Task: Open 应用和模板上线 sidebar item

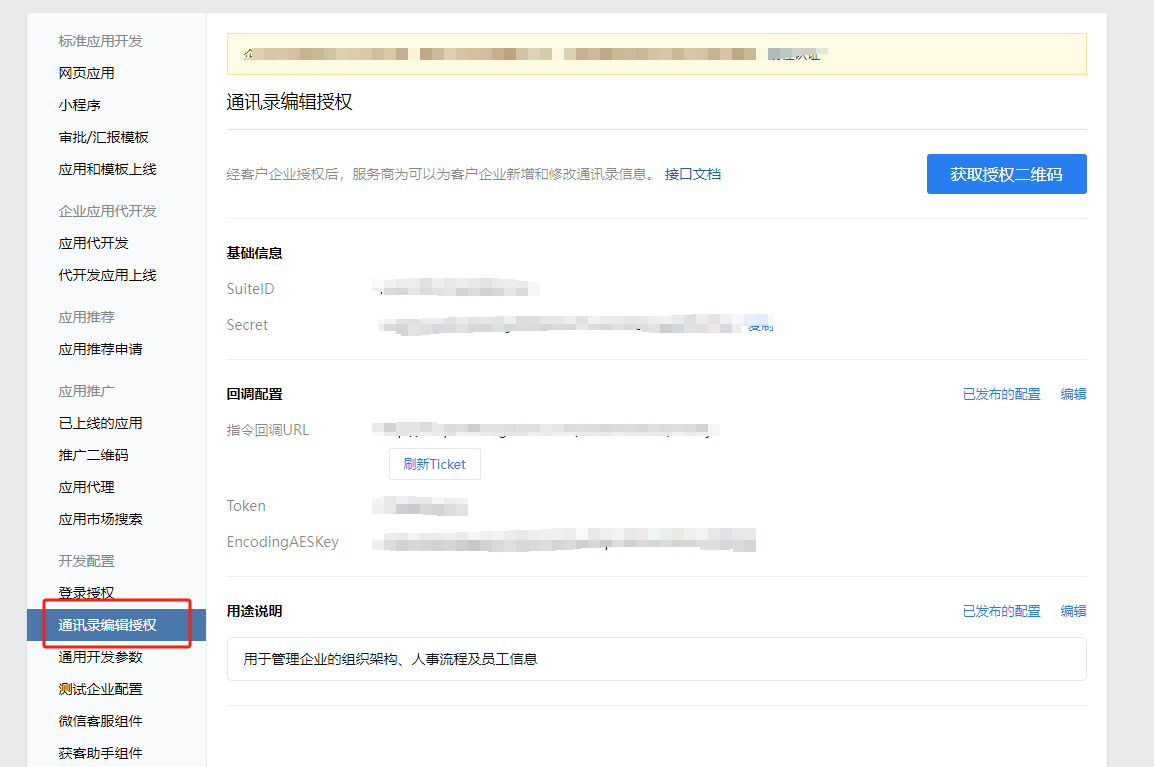Action: coord(107,169)
